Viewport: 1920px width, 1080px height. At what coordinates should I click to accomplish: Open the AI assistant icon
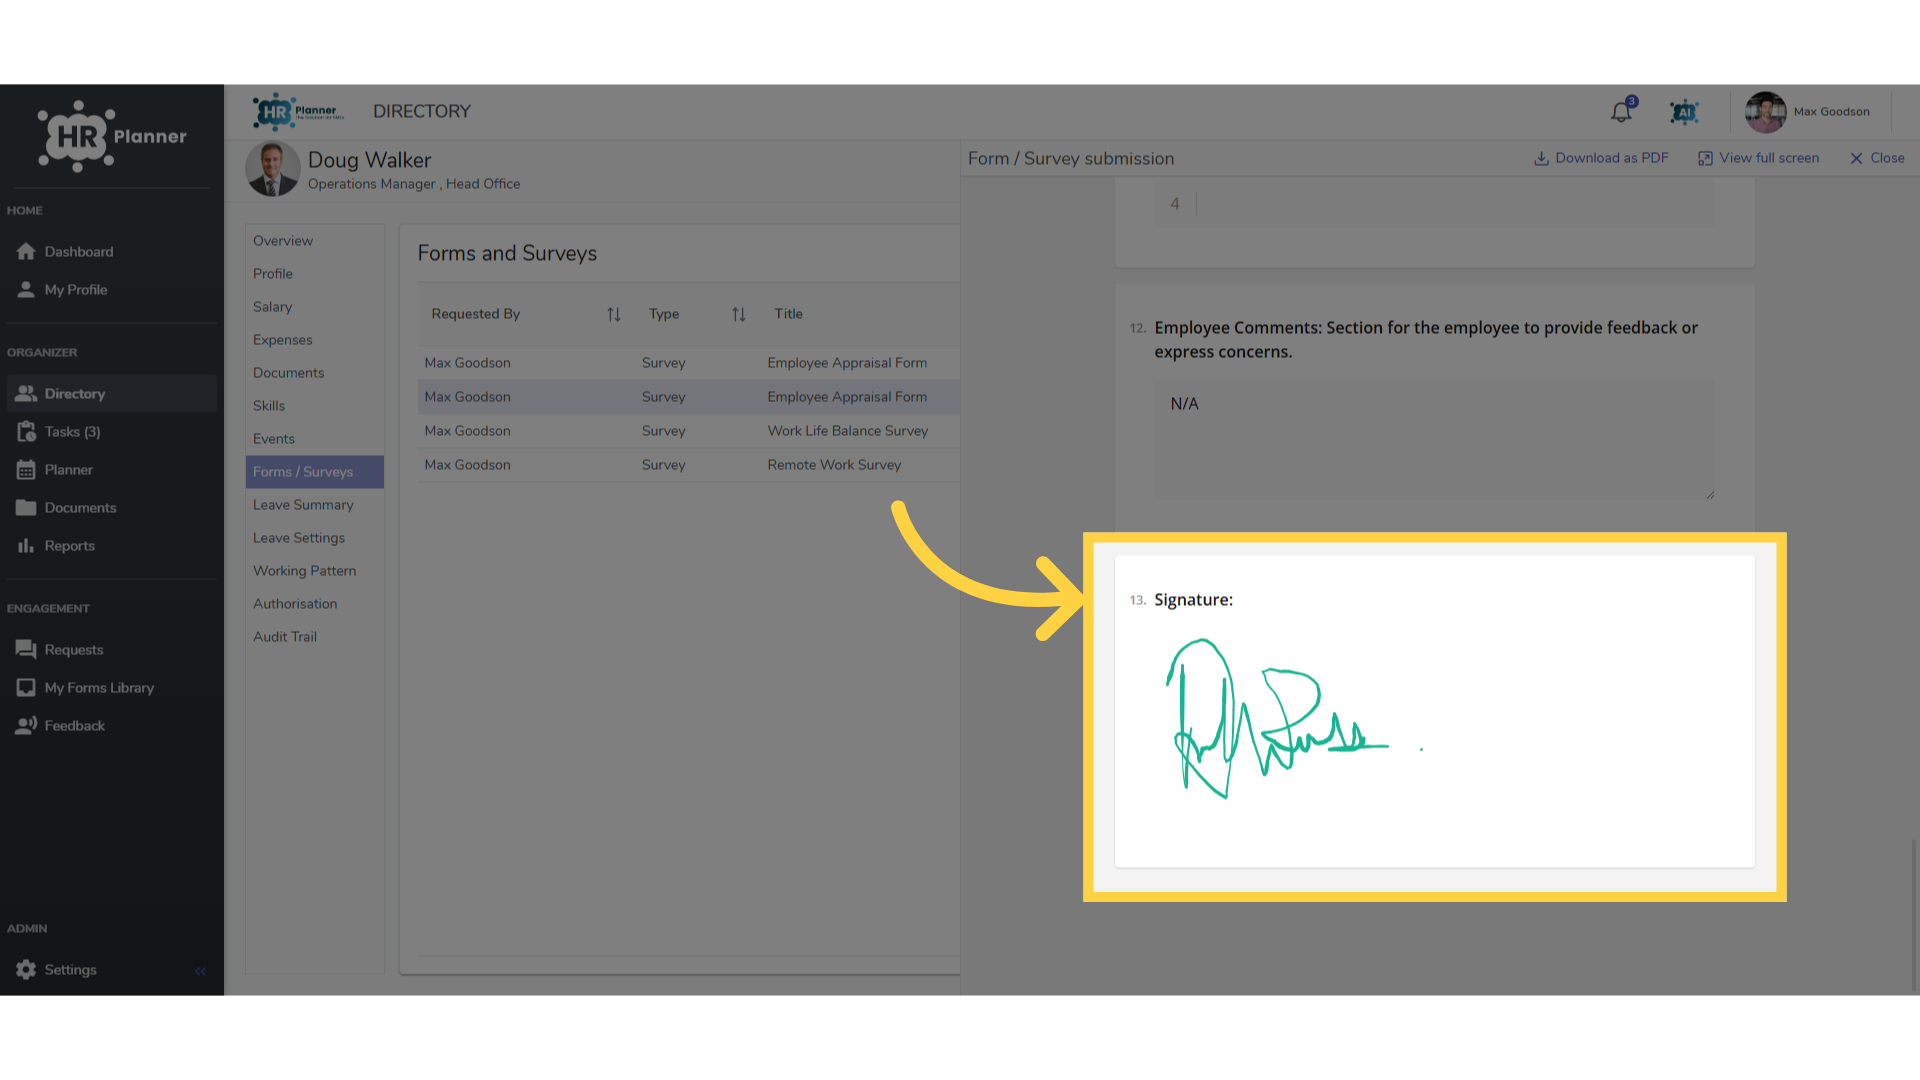(1685, 112)
